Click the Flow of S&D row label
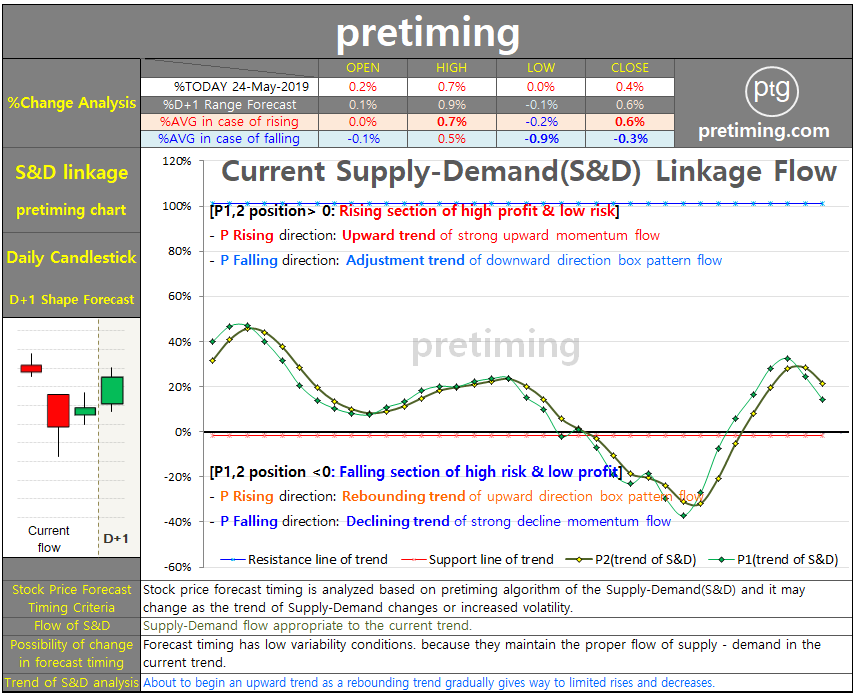Viewport: 856px width, 695px height. pyautogui.click(x=72, y=626)
